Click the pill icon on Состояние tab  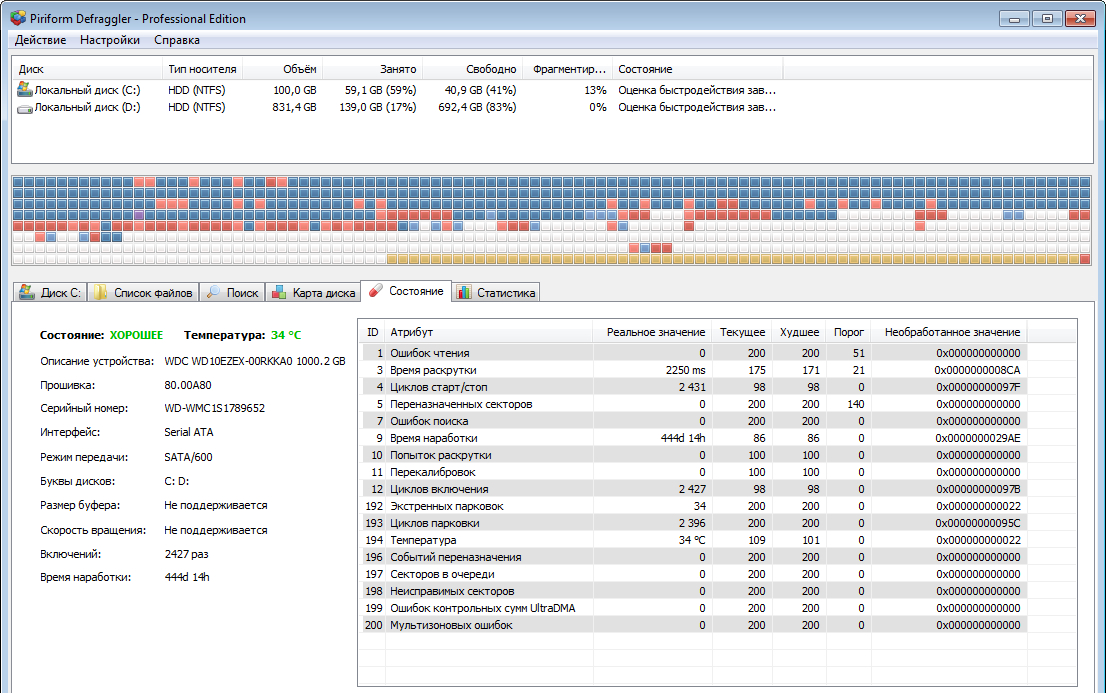click(376, 290)
